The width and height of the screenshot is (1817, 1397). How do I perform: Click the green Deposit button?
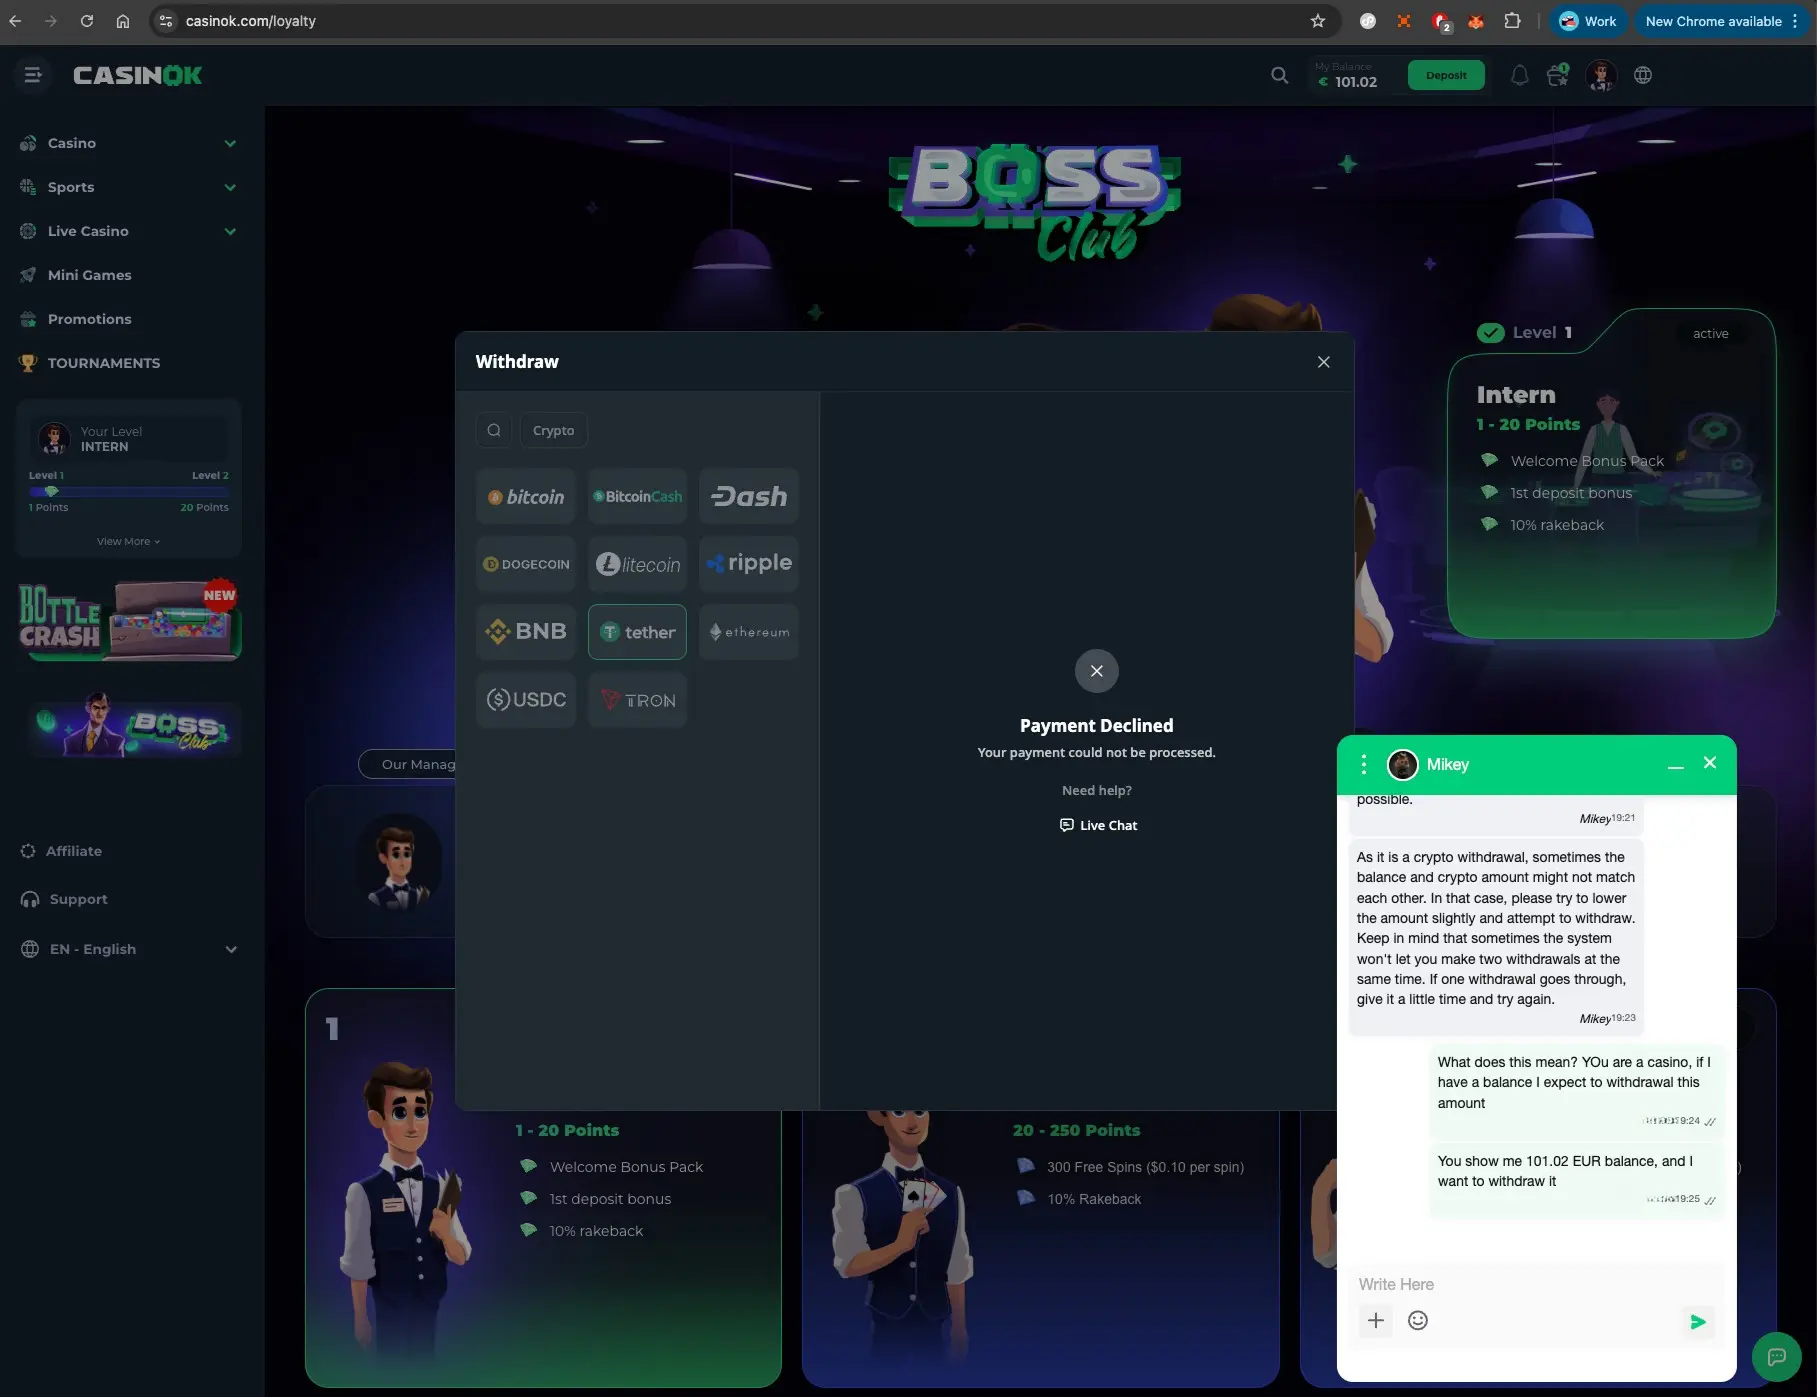pos(1446,75)
